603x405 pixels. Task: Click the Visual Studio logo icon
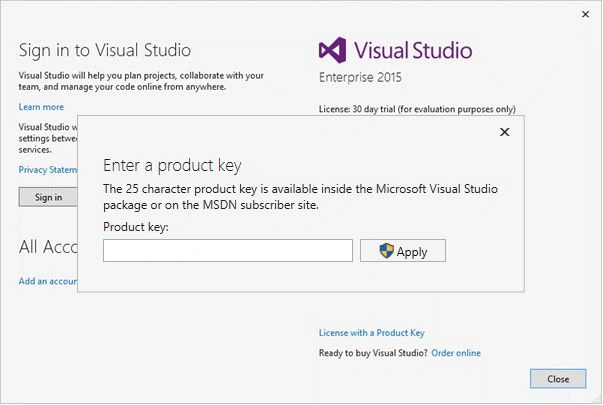coord(332,50)
